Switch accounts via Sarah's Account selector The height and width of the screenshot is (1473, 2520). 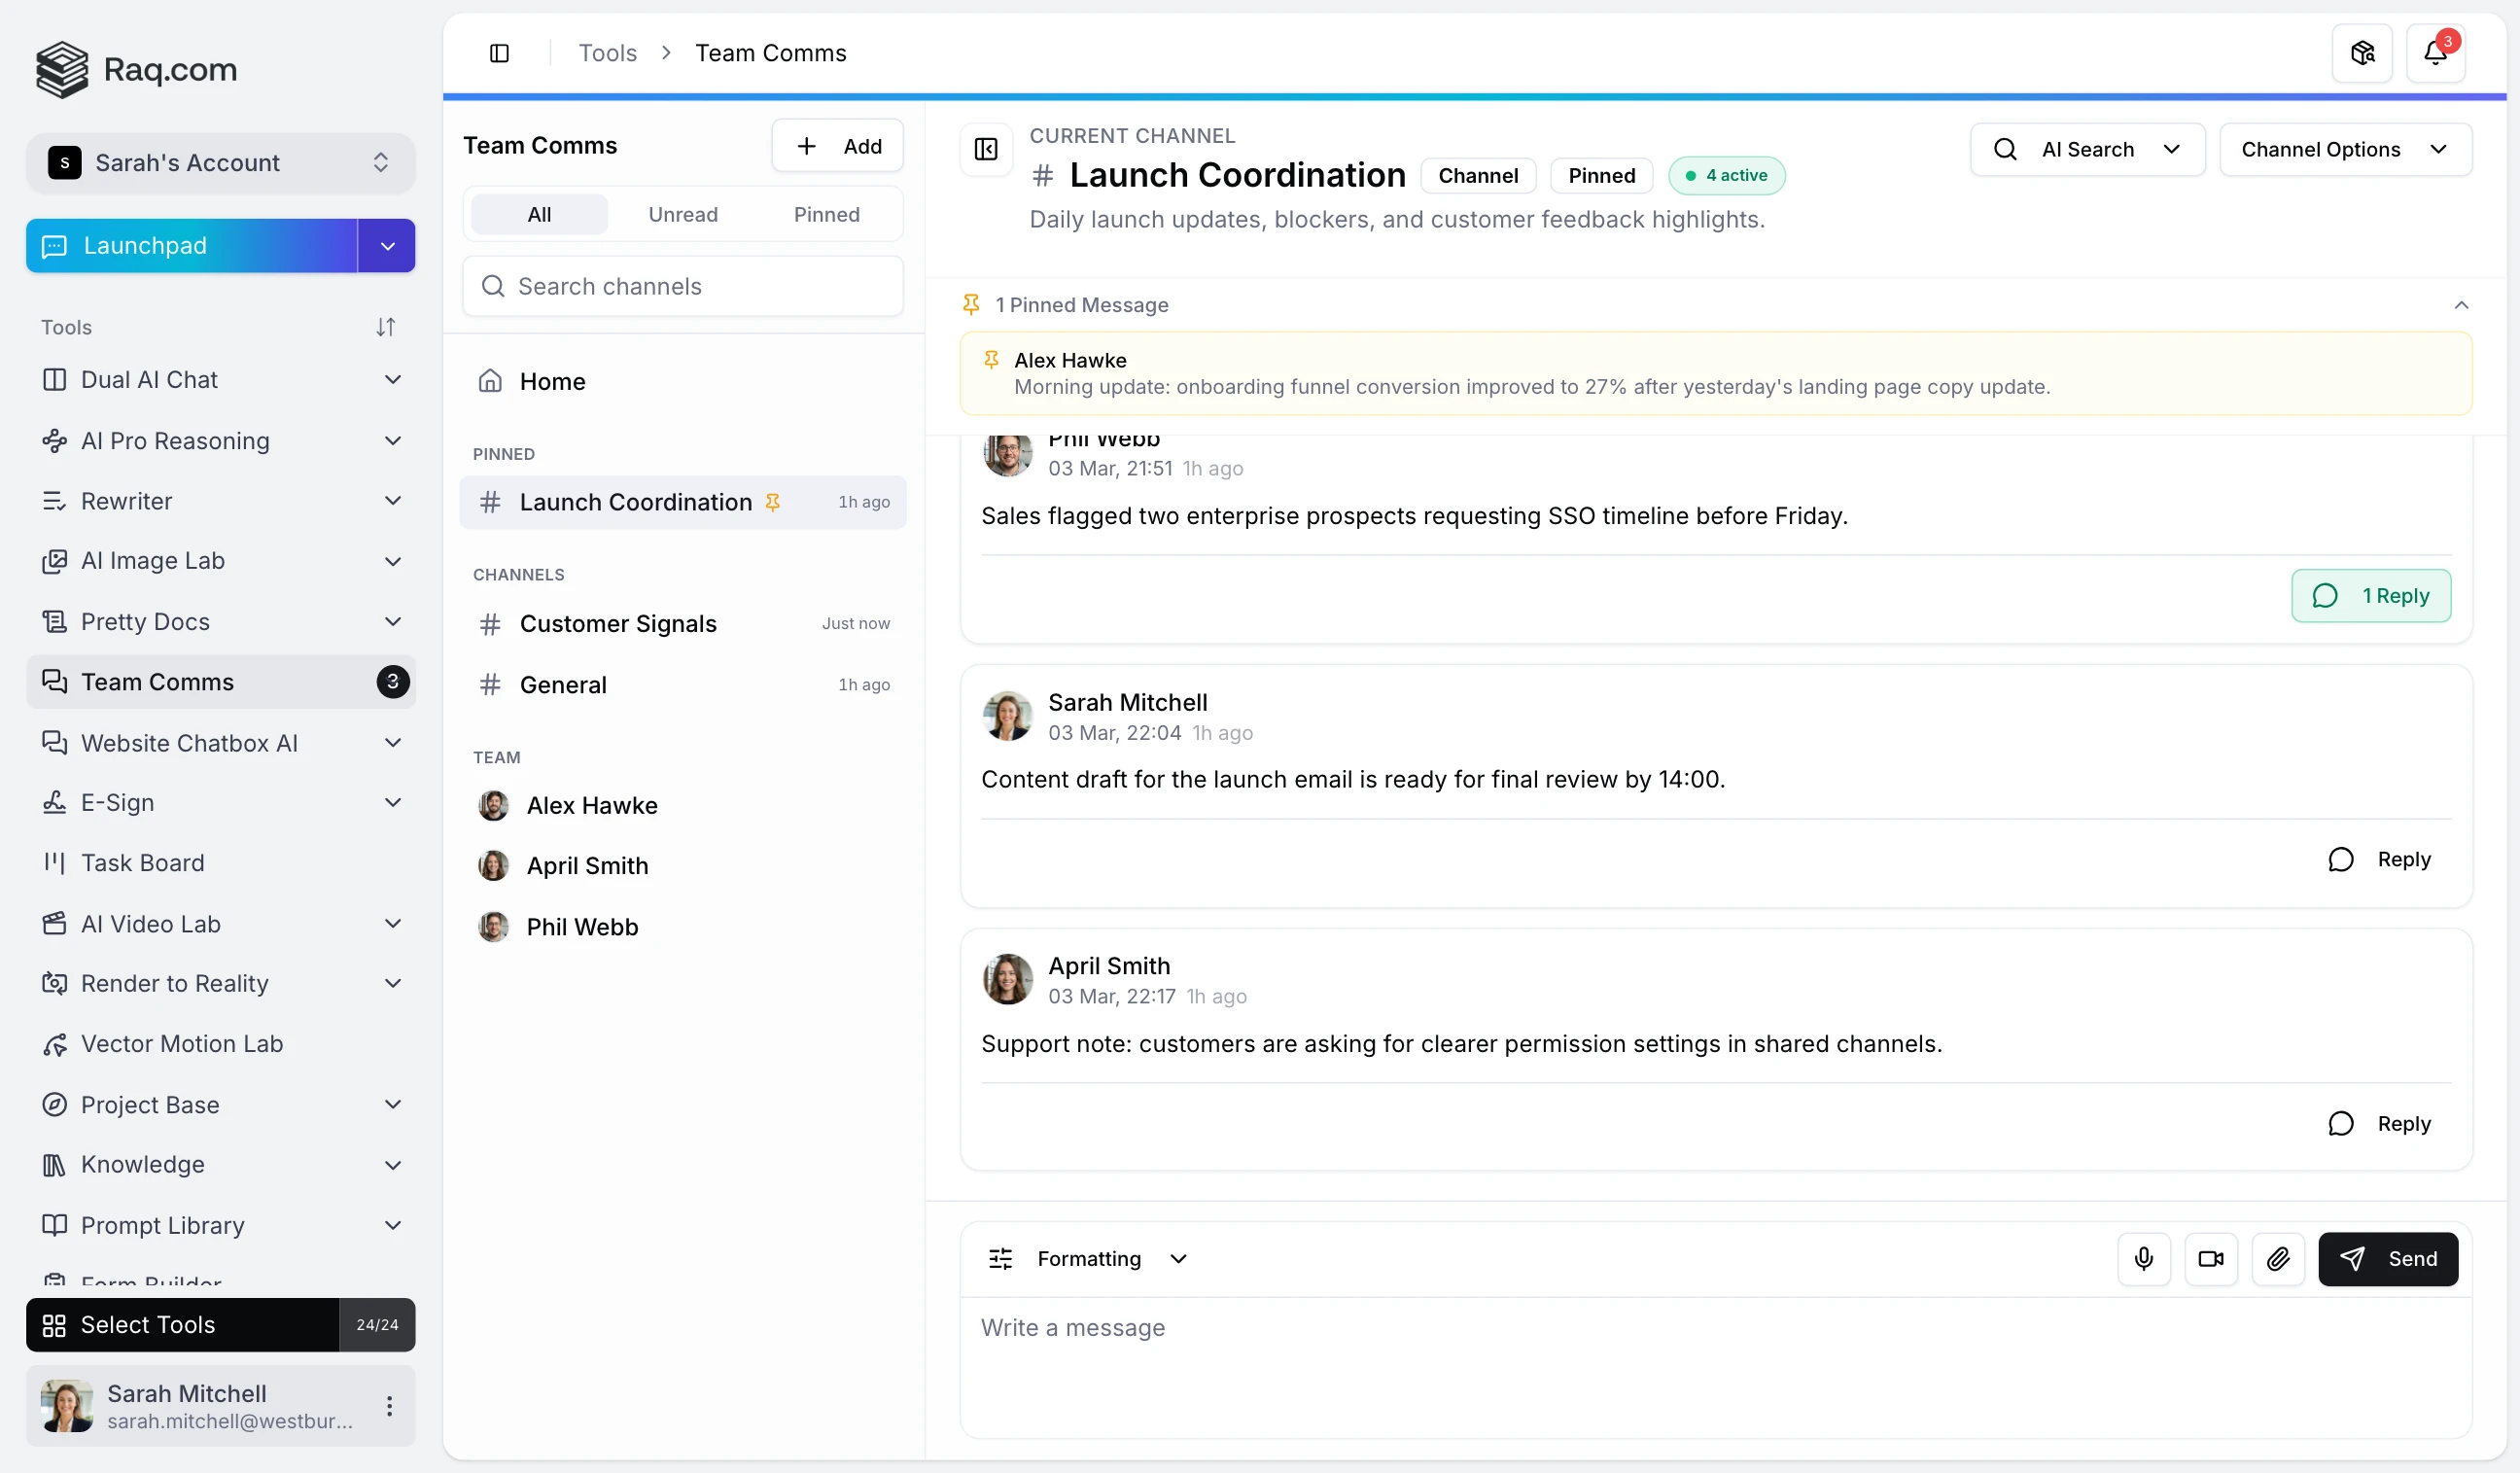[x=219, y=162]
